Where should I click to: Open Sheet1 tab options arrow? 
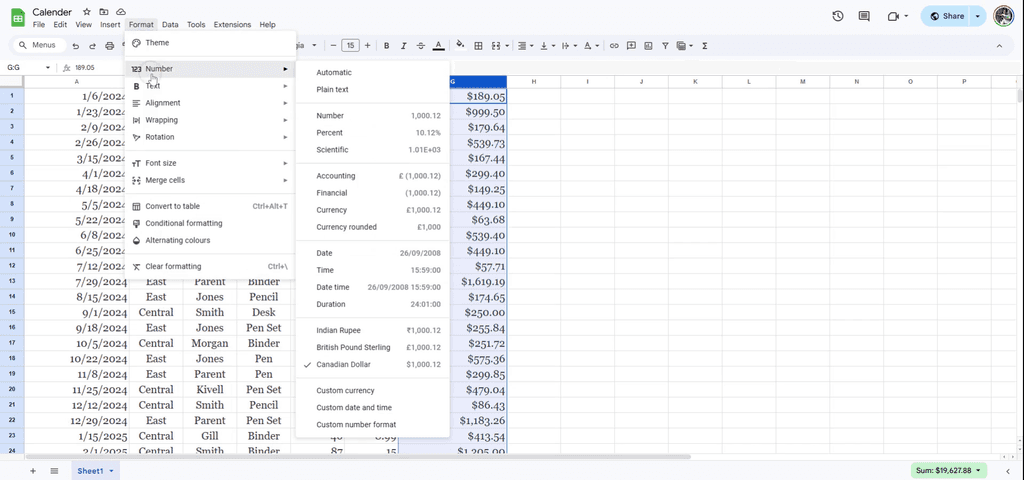coord(112,471)
